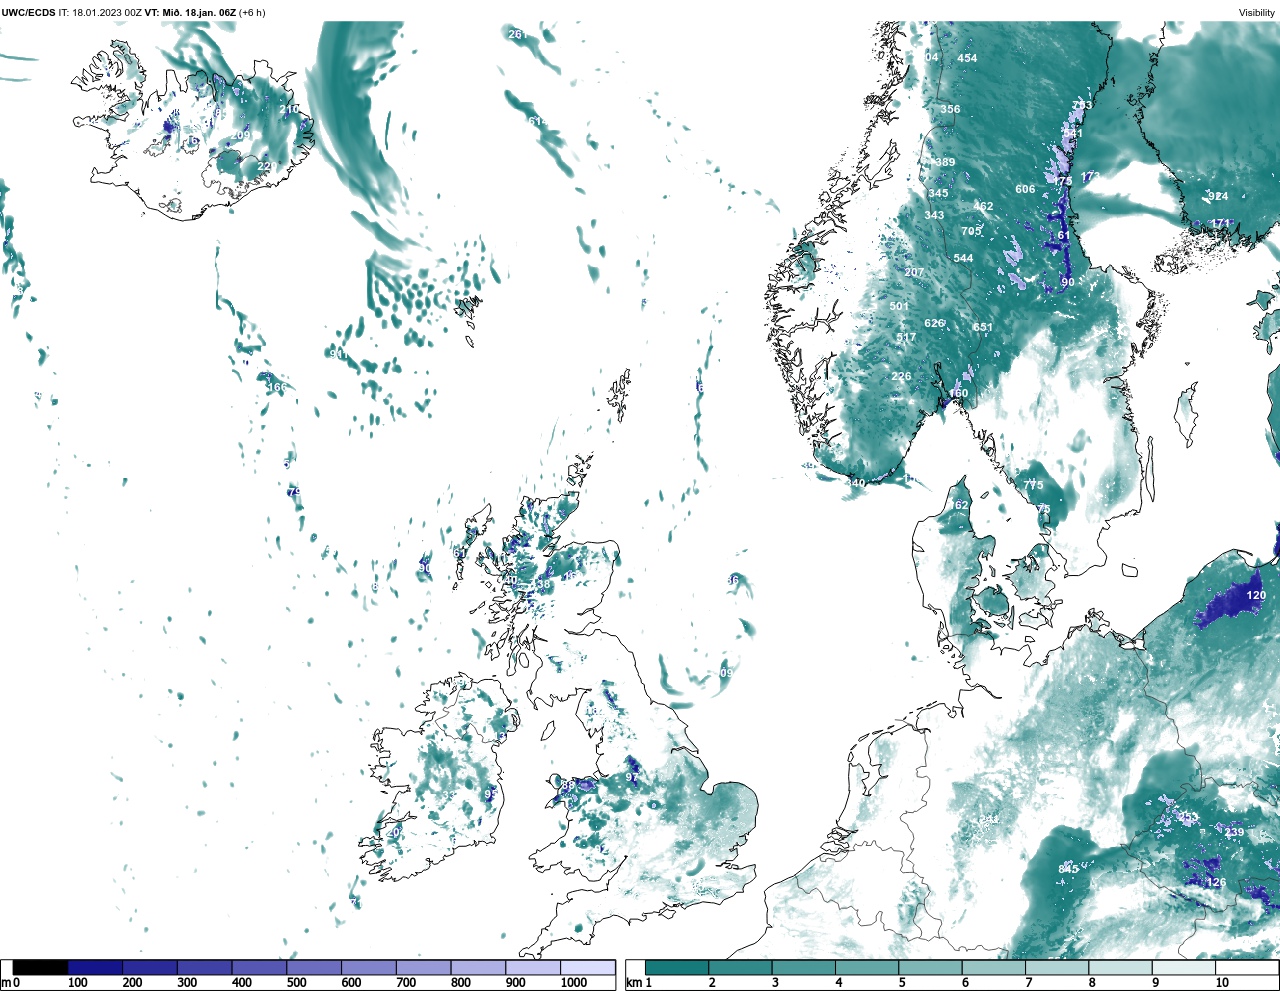This screenshot has width=1280, height=991.
Task: Click the 500–600 m legend swatch
Action: point(314,967)
